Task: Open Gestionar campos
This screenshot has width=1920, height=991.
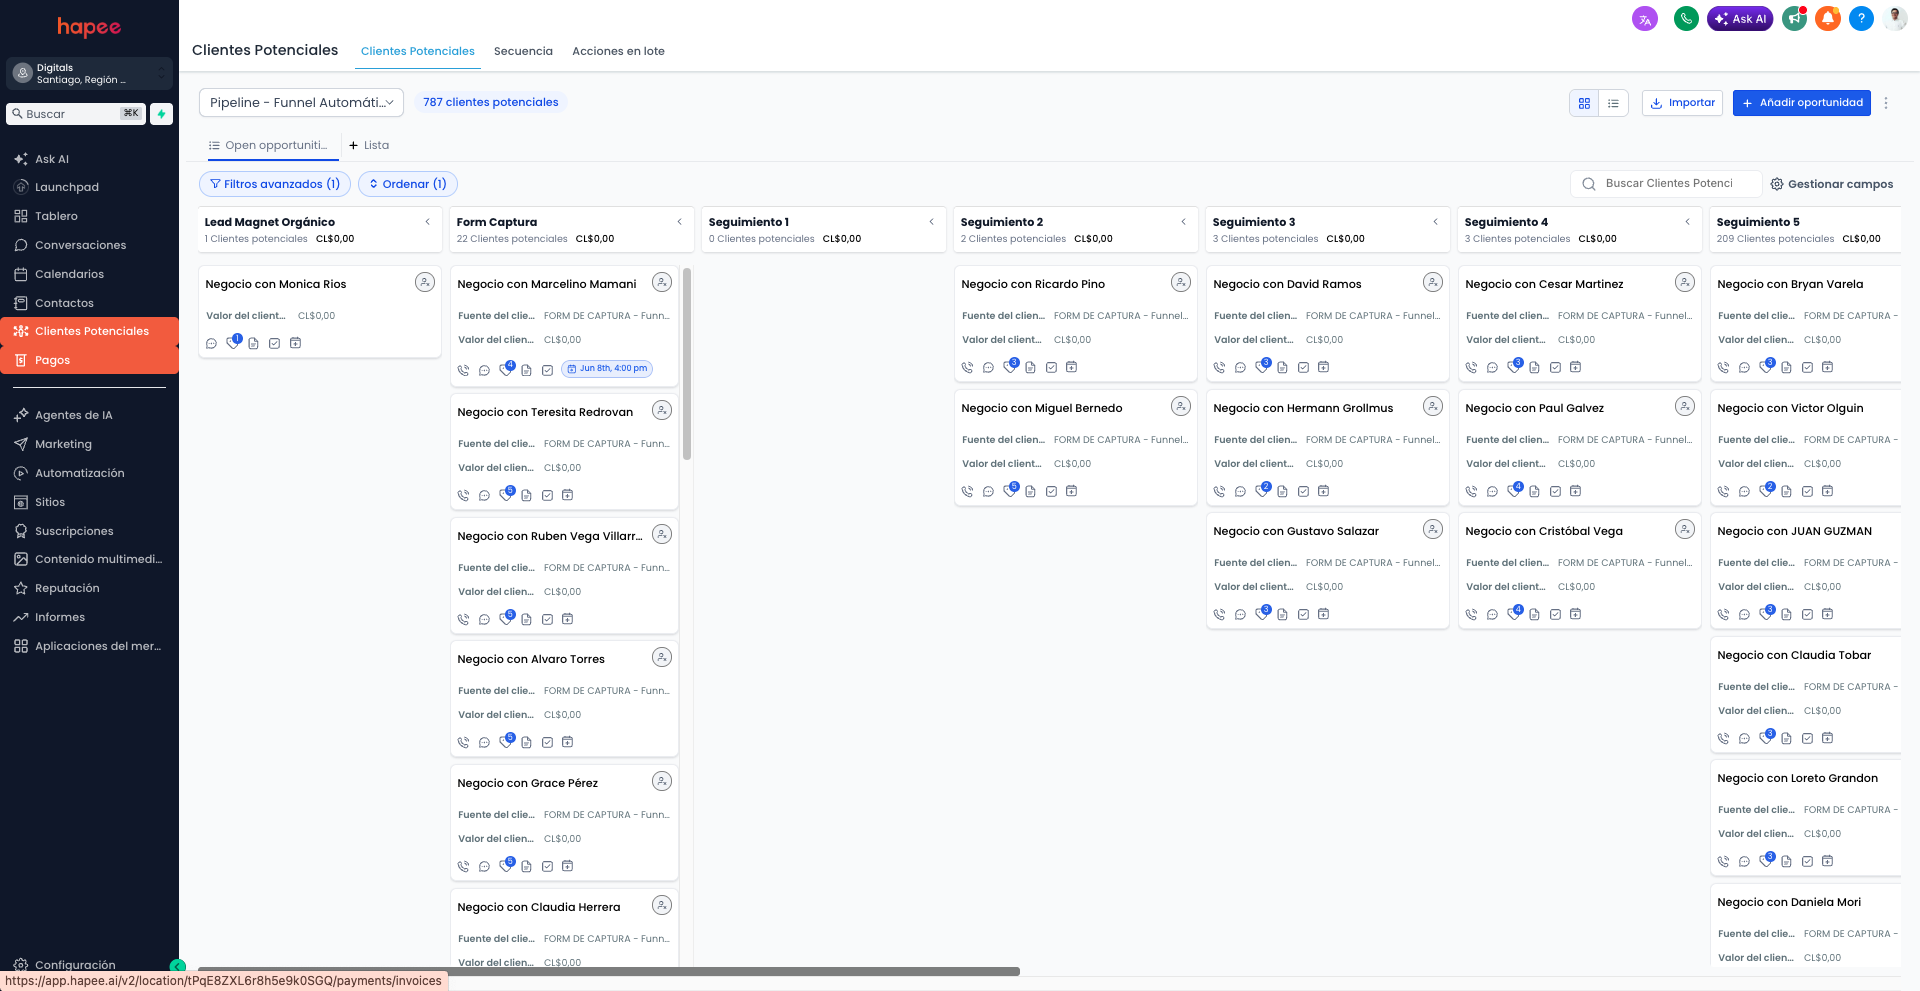Action: [x=1832, y=184]
